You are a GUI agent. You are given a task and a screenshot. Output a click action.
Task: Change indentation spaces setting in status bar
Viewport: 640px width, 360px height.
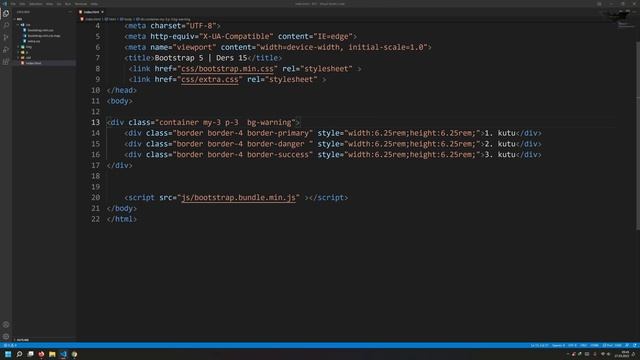coord(558,345)
